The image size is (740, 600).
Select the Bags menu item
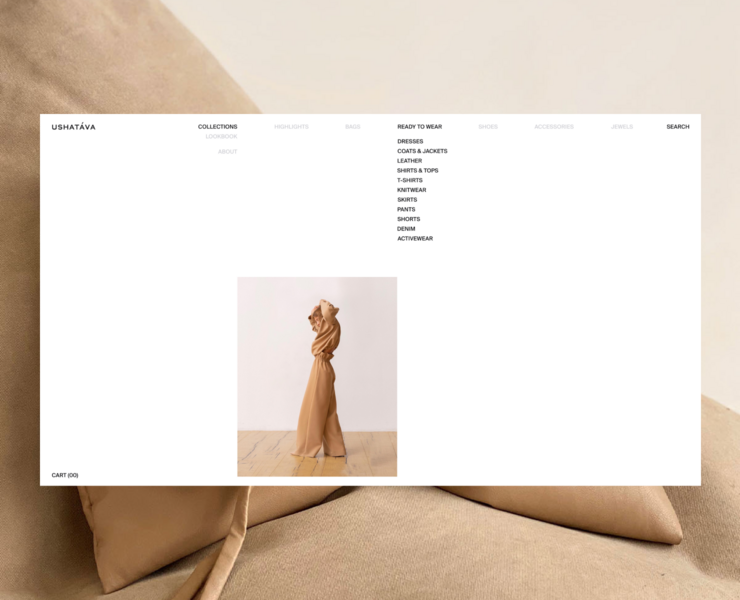point(353,127)
